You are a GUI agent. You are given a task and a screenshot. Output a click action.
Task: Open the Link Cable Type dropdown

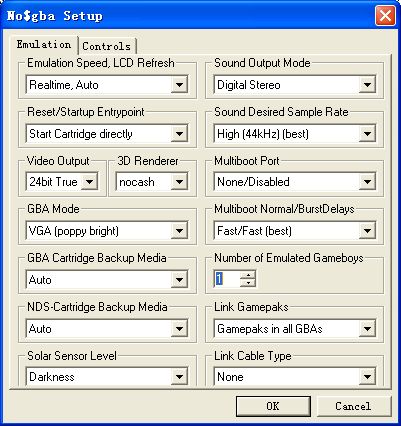(295, 377)
